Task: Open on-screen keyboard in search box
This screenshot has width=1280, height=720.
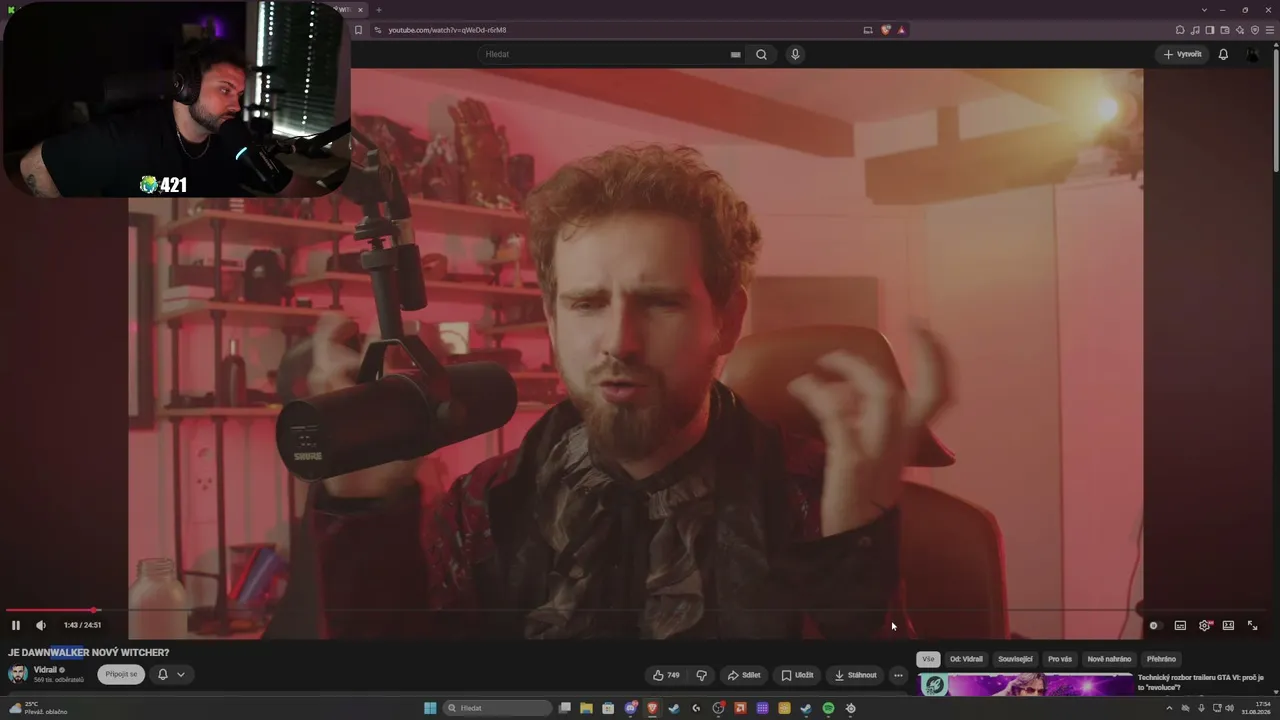Action: click(736, 54)
